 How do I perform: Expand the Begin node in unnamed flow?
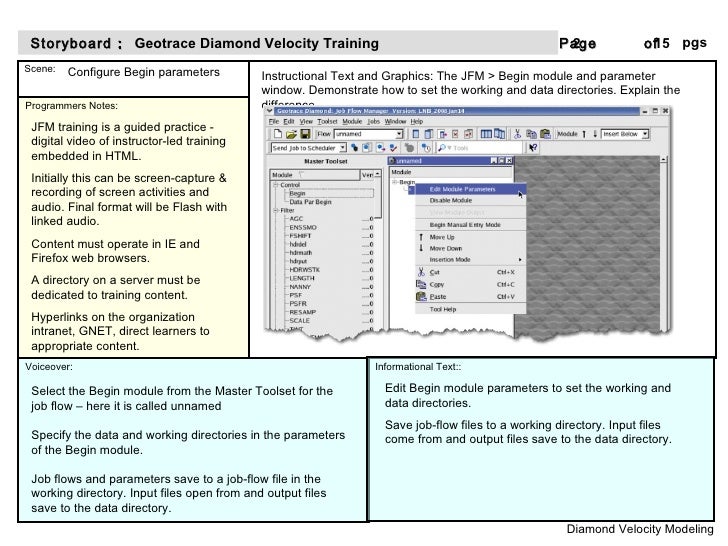[395, 182]
